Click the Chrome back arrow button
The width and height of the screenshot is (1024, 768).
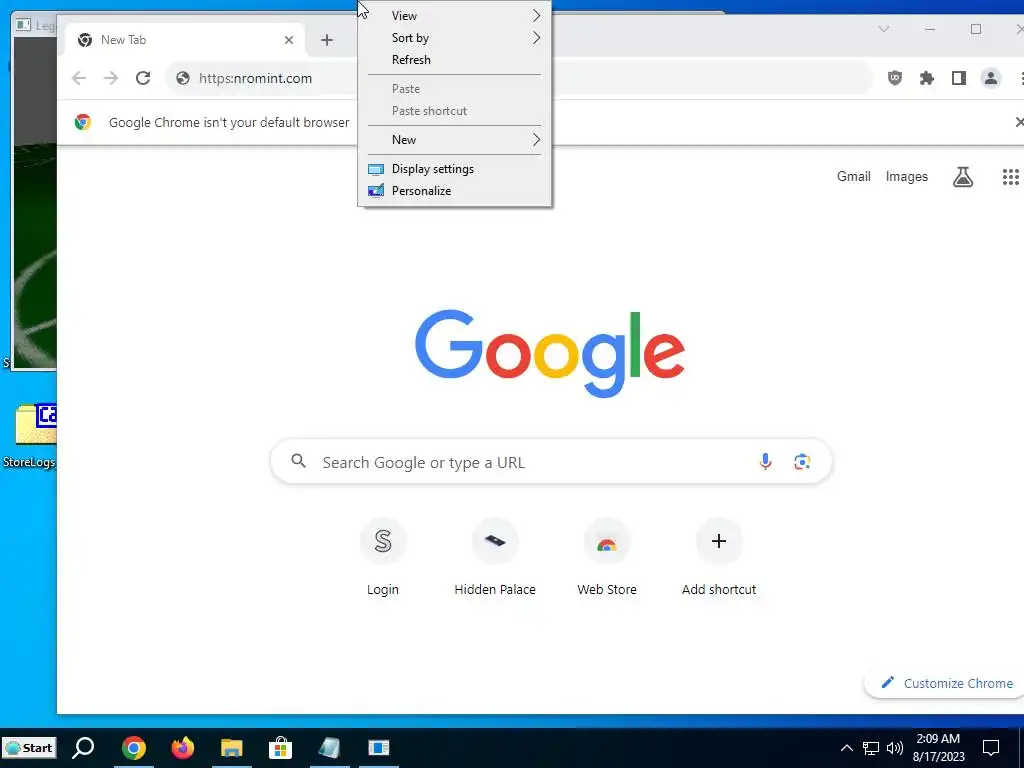pos(79,78)
